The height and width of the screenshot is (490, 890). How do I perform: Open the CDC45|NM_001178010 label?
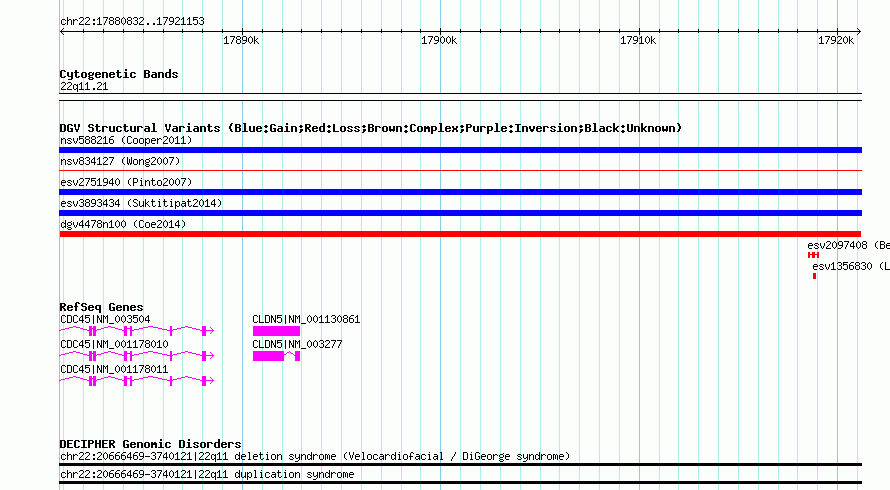coord(114,344)
